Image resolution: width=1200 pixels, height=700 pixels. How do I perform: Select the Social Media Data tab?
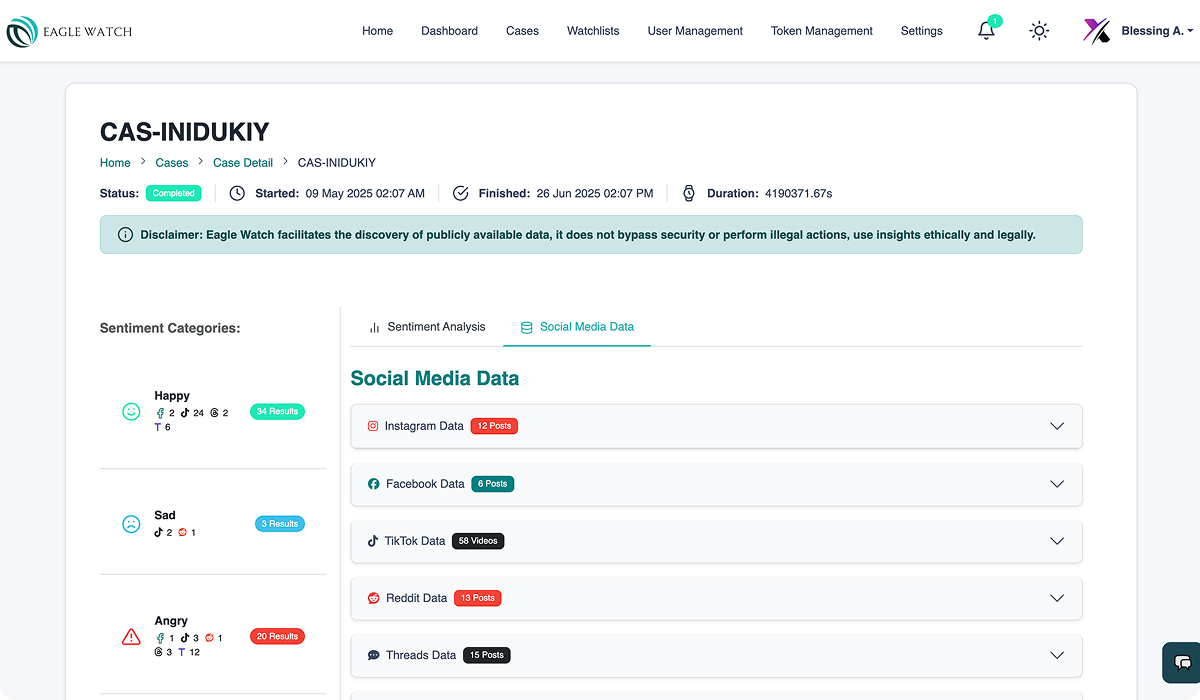[577, 327]
